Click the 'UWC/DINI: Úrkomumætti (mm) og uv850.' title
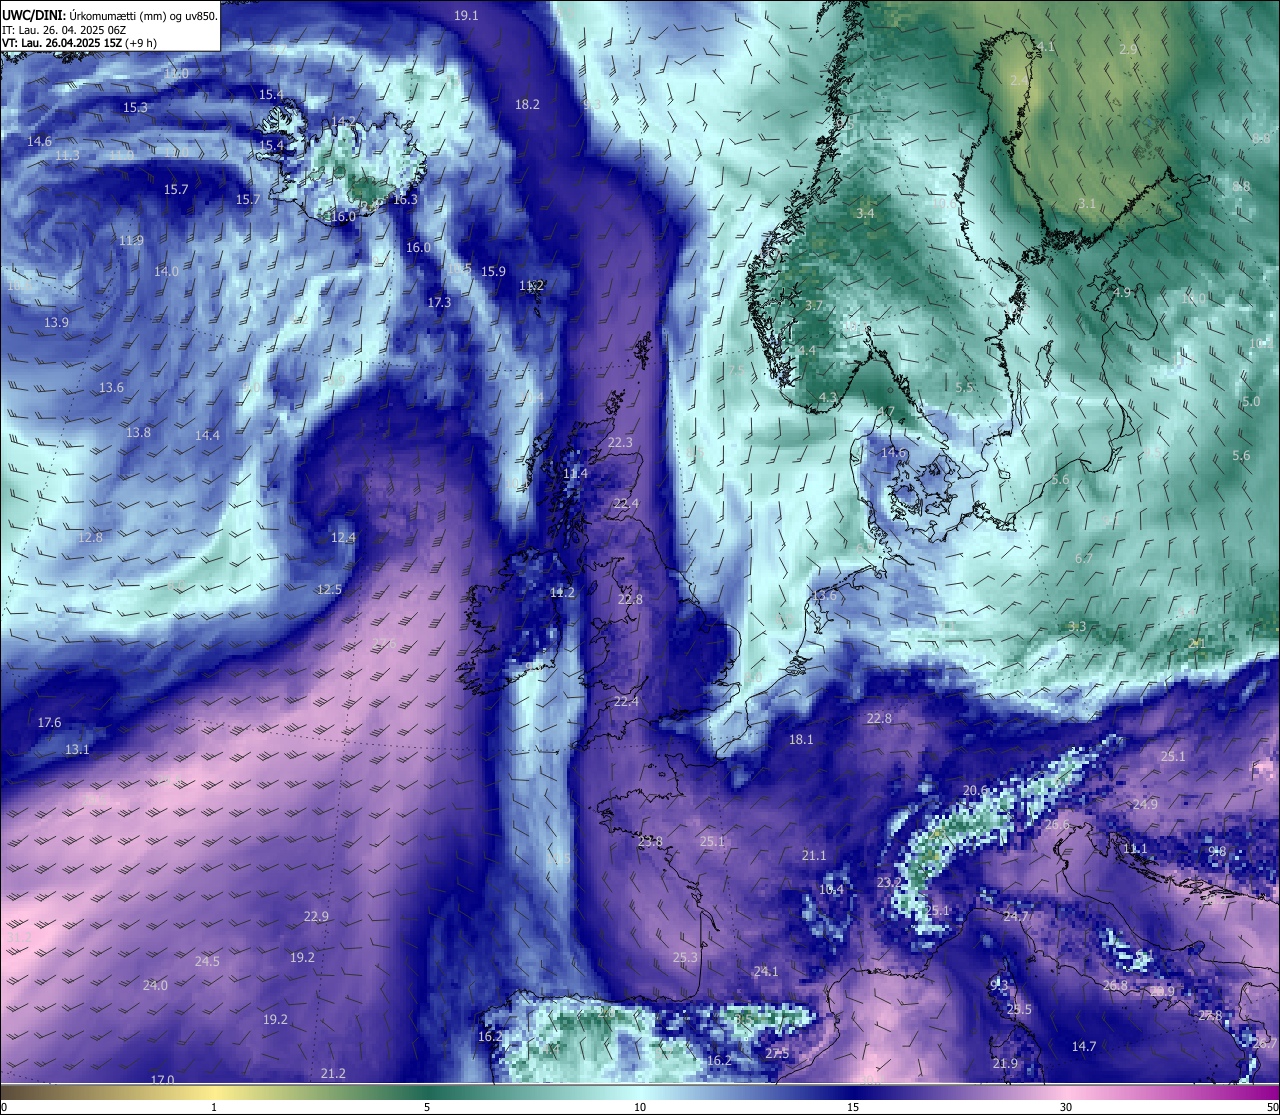1280x1115 pixels. coord(110,15)
